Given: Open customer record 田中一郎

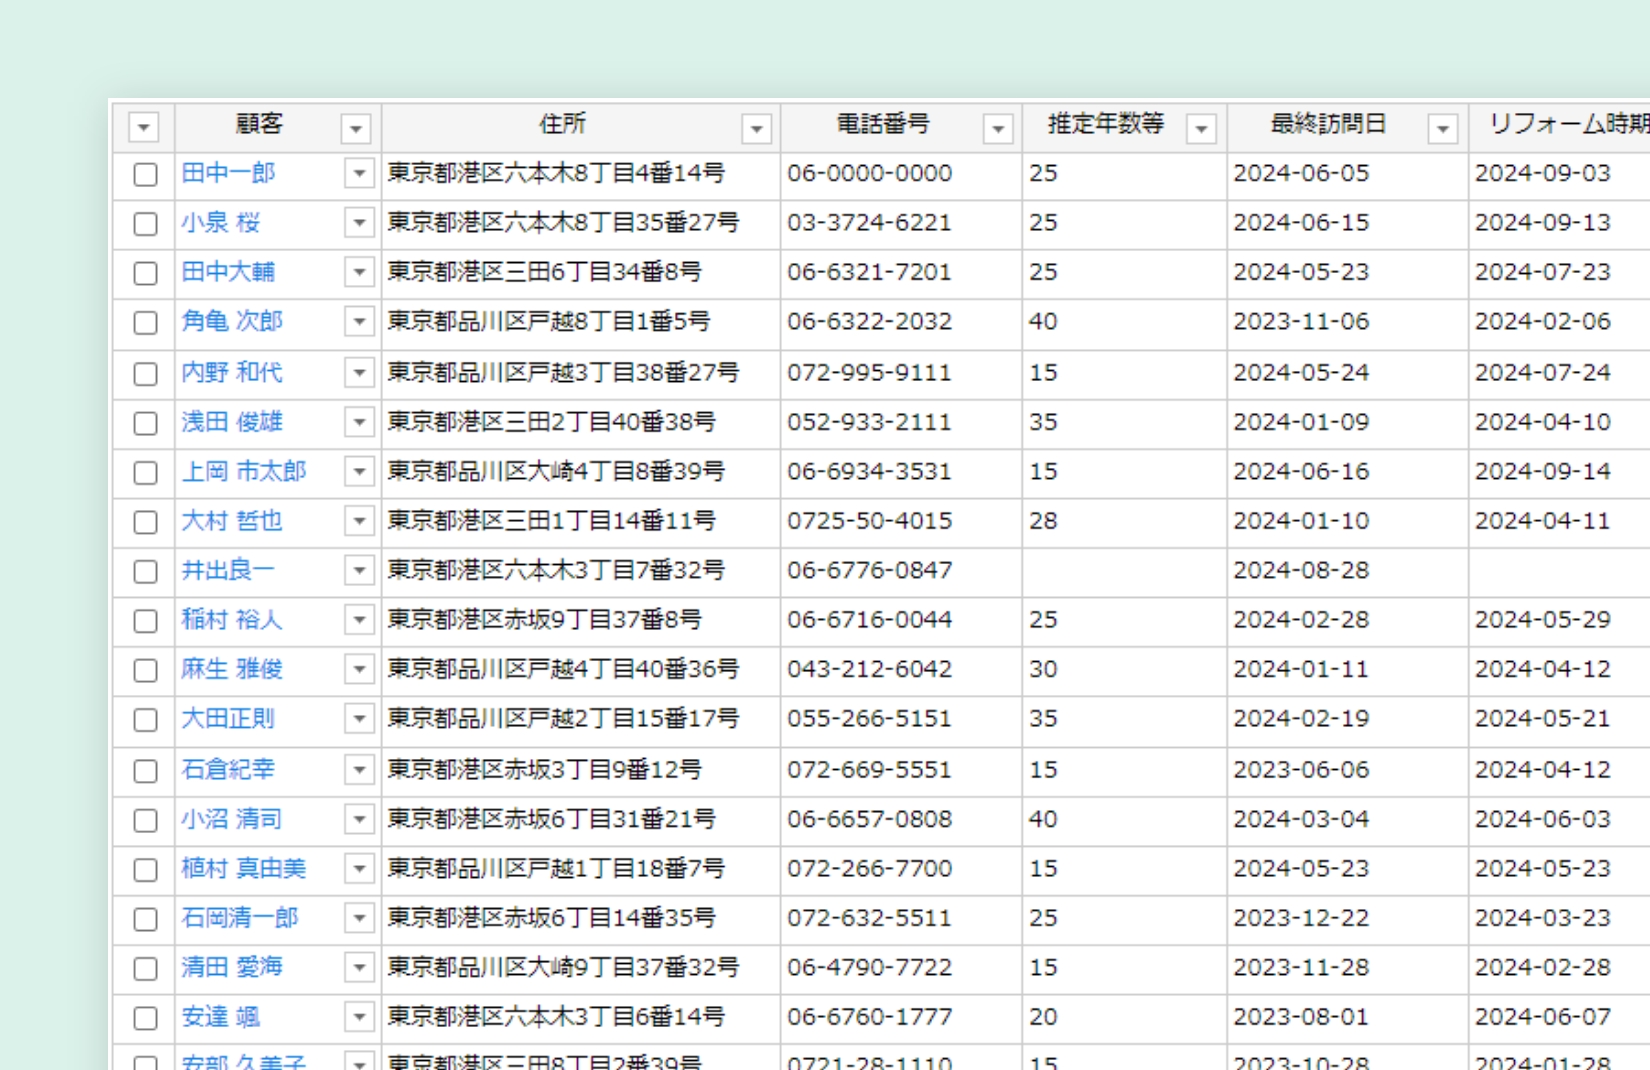Looking at the screenshot, I should 228,173.
